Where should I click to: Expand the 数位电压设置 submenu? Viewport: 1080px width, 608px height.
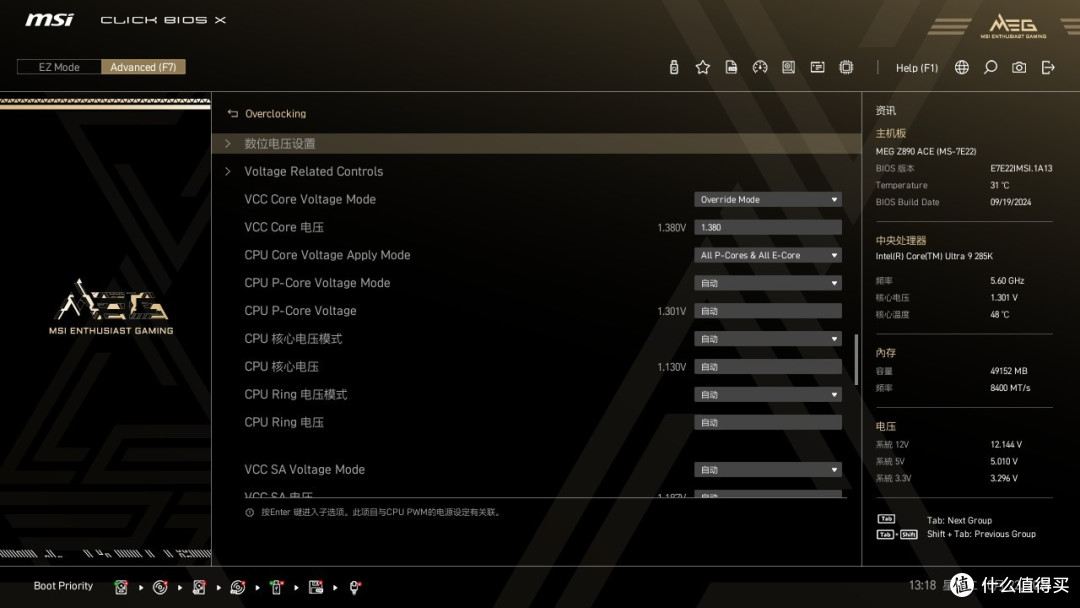pos(537,143)
